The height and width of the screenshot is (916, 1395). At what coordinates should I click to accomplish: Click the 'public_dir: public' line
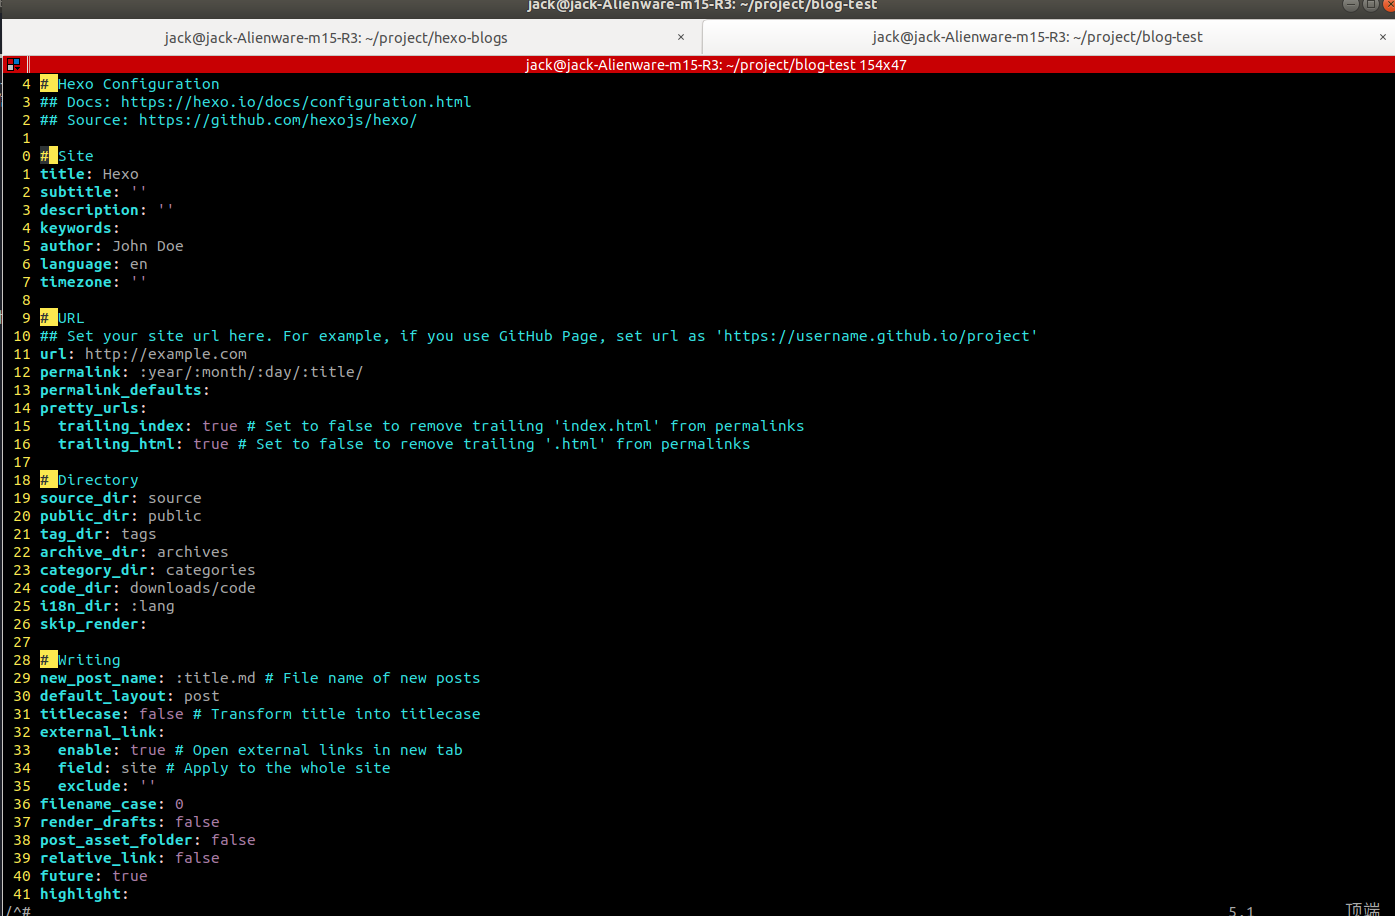(121, 516)
